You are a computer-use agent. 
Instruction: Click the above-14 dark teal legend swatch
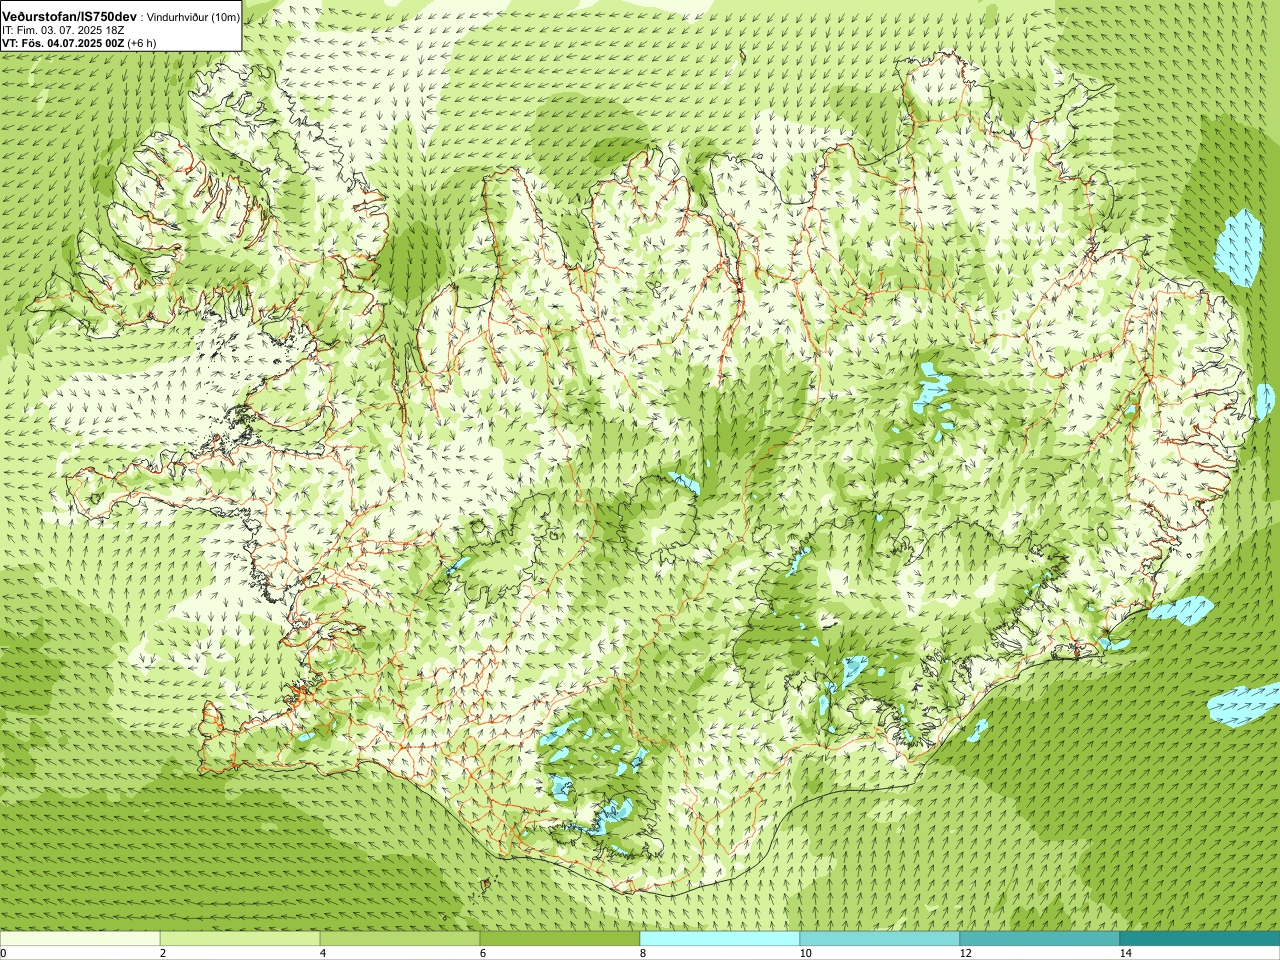[1200, 939]
